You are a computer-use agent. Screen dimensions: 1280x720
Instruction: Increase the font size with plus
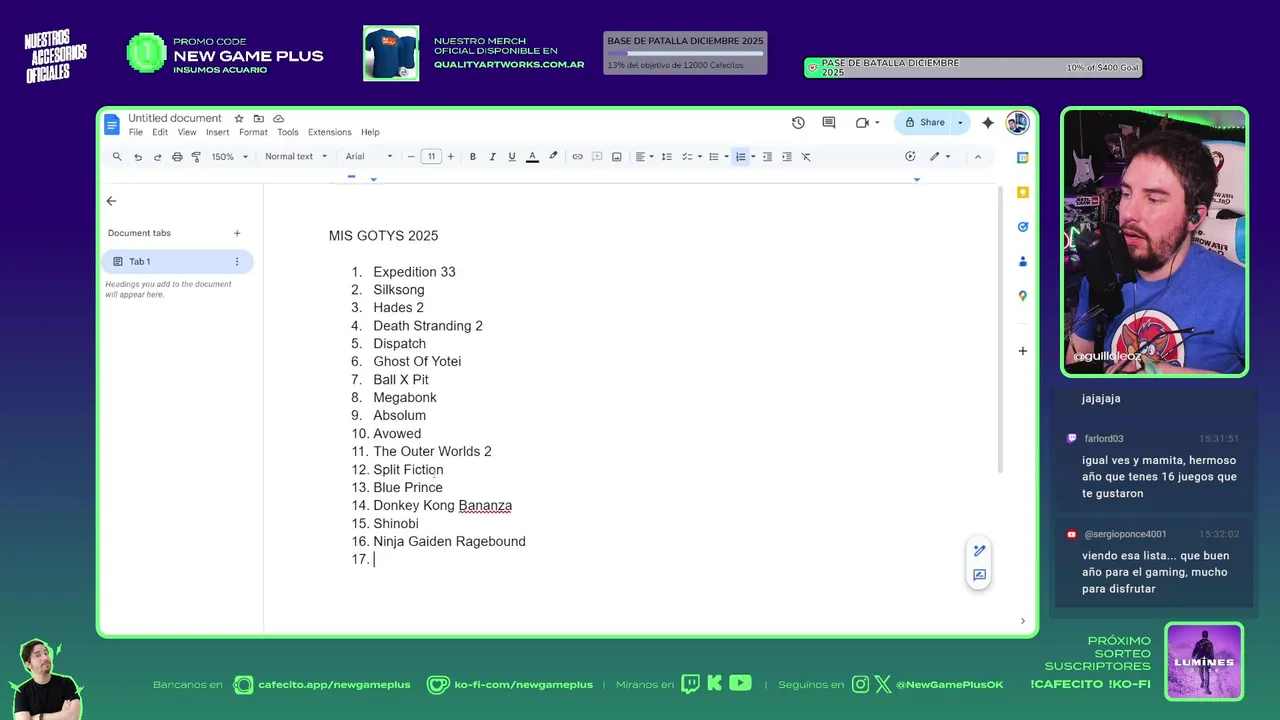(x=451, y=157)
